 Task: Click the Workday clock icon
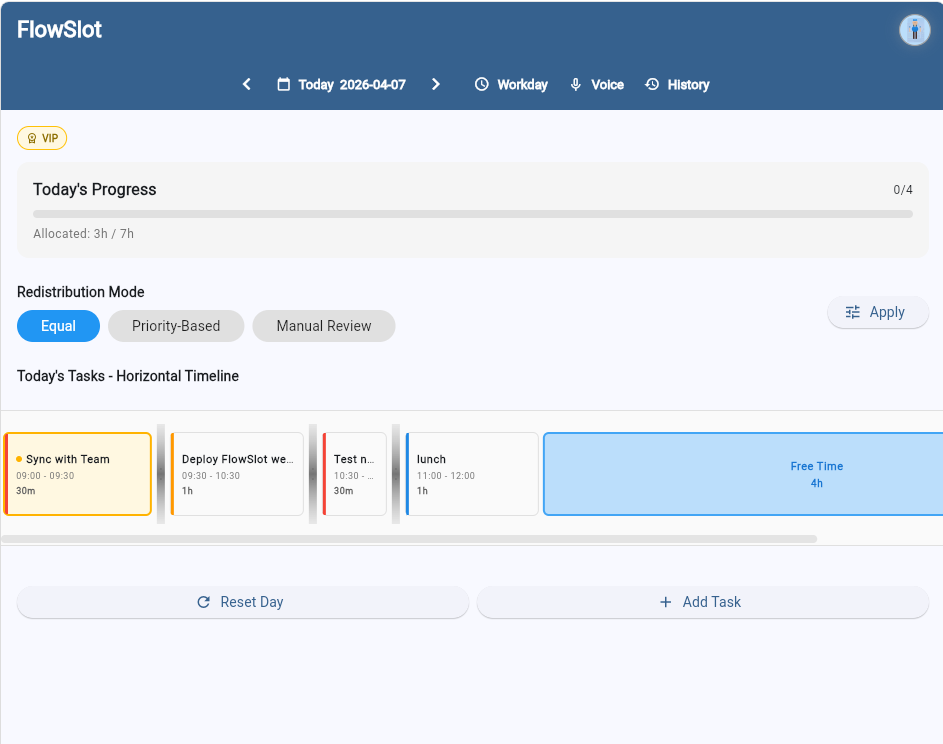pyautogui.click(x=482, y=85)
